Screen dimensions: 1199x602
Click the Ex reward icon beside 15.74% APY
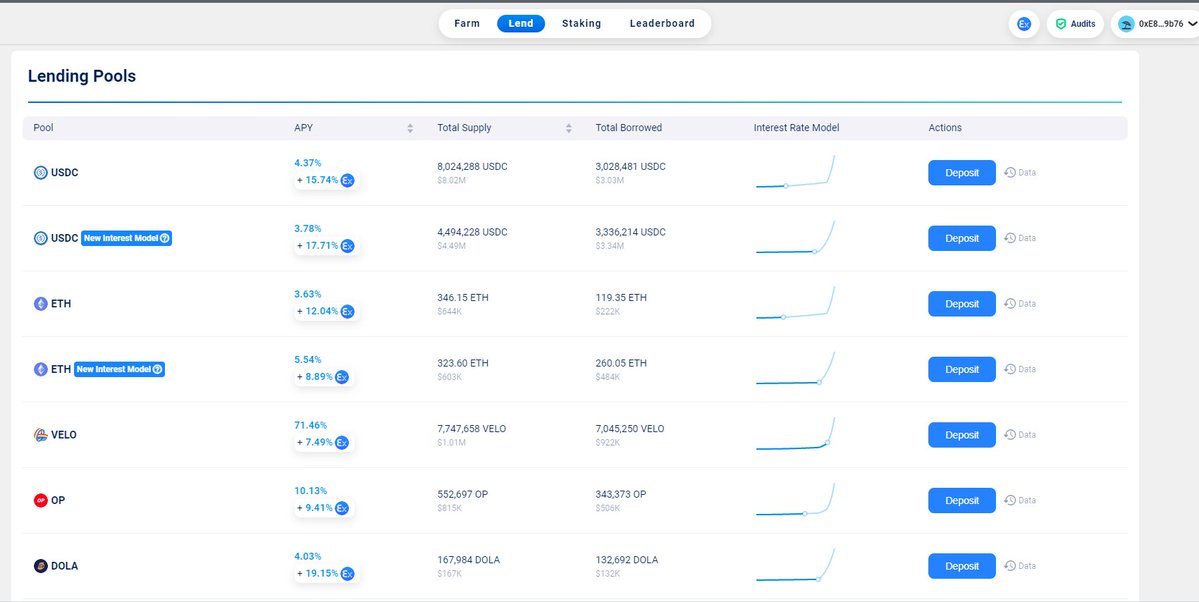347,181
